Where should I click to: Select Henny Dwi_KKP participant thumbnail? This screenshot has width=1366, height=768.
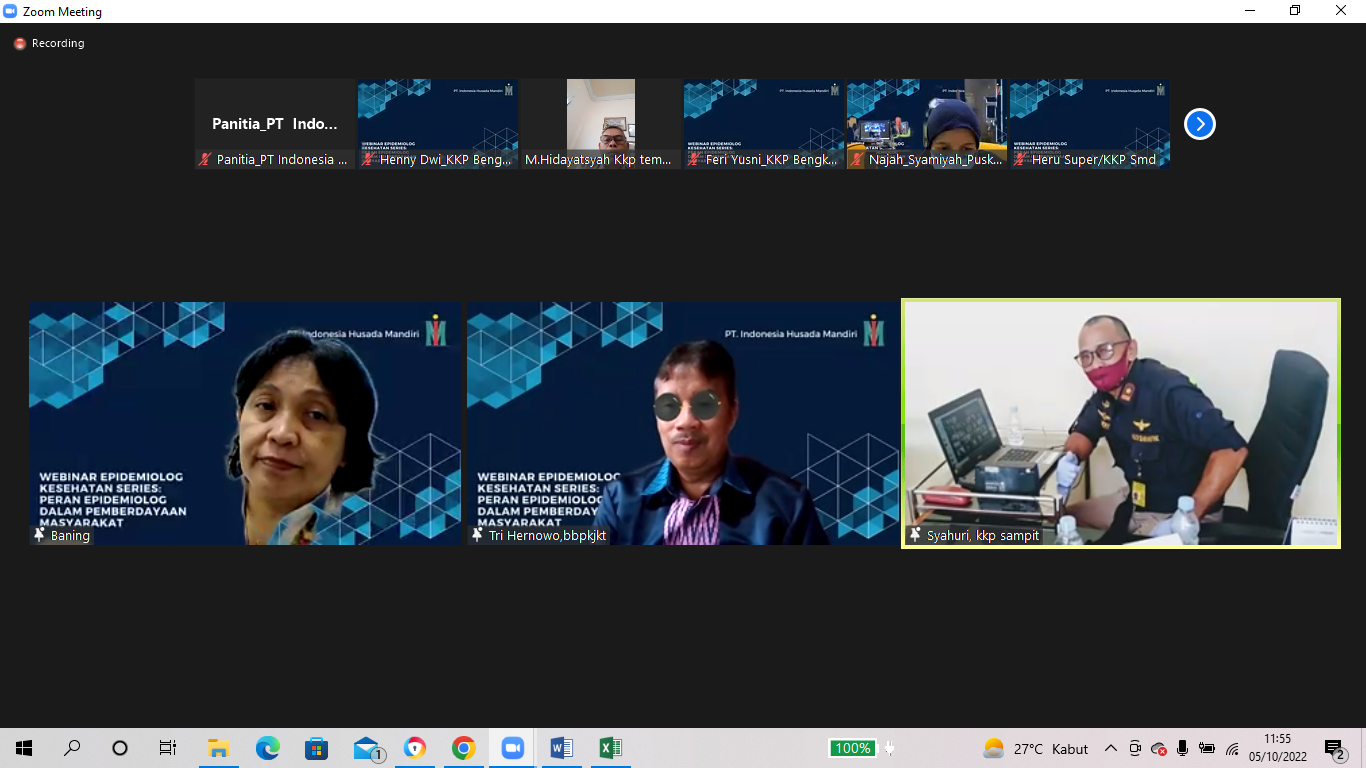tap(438, 124)
